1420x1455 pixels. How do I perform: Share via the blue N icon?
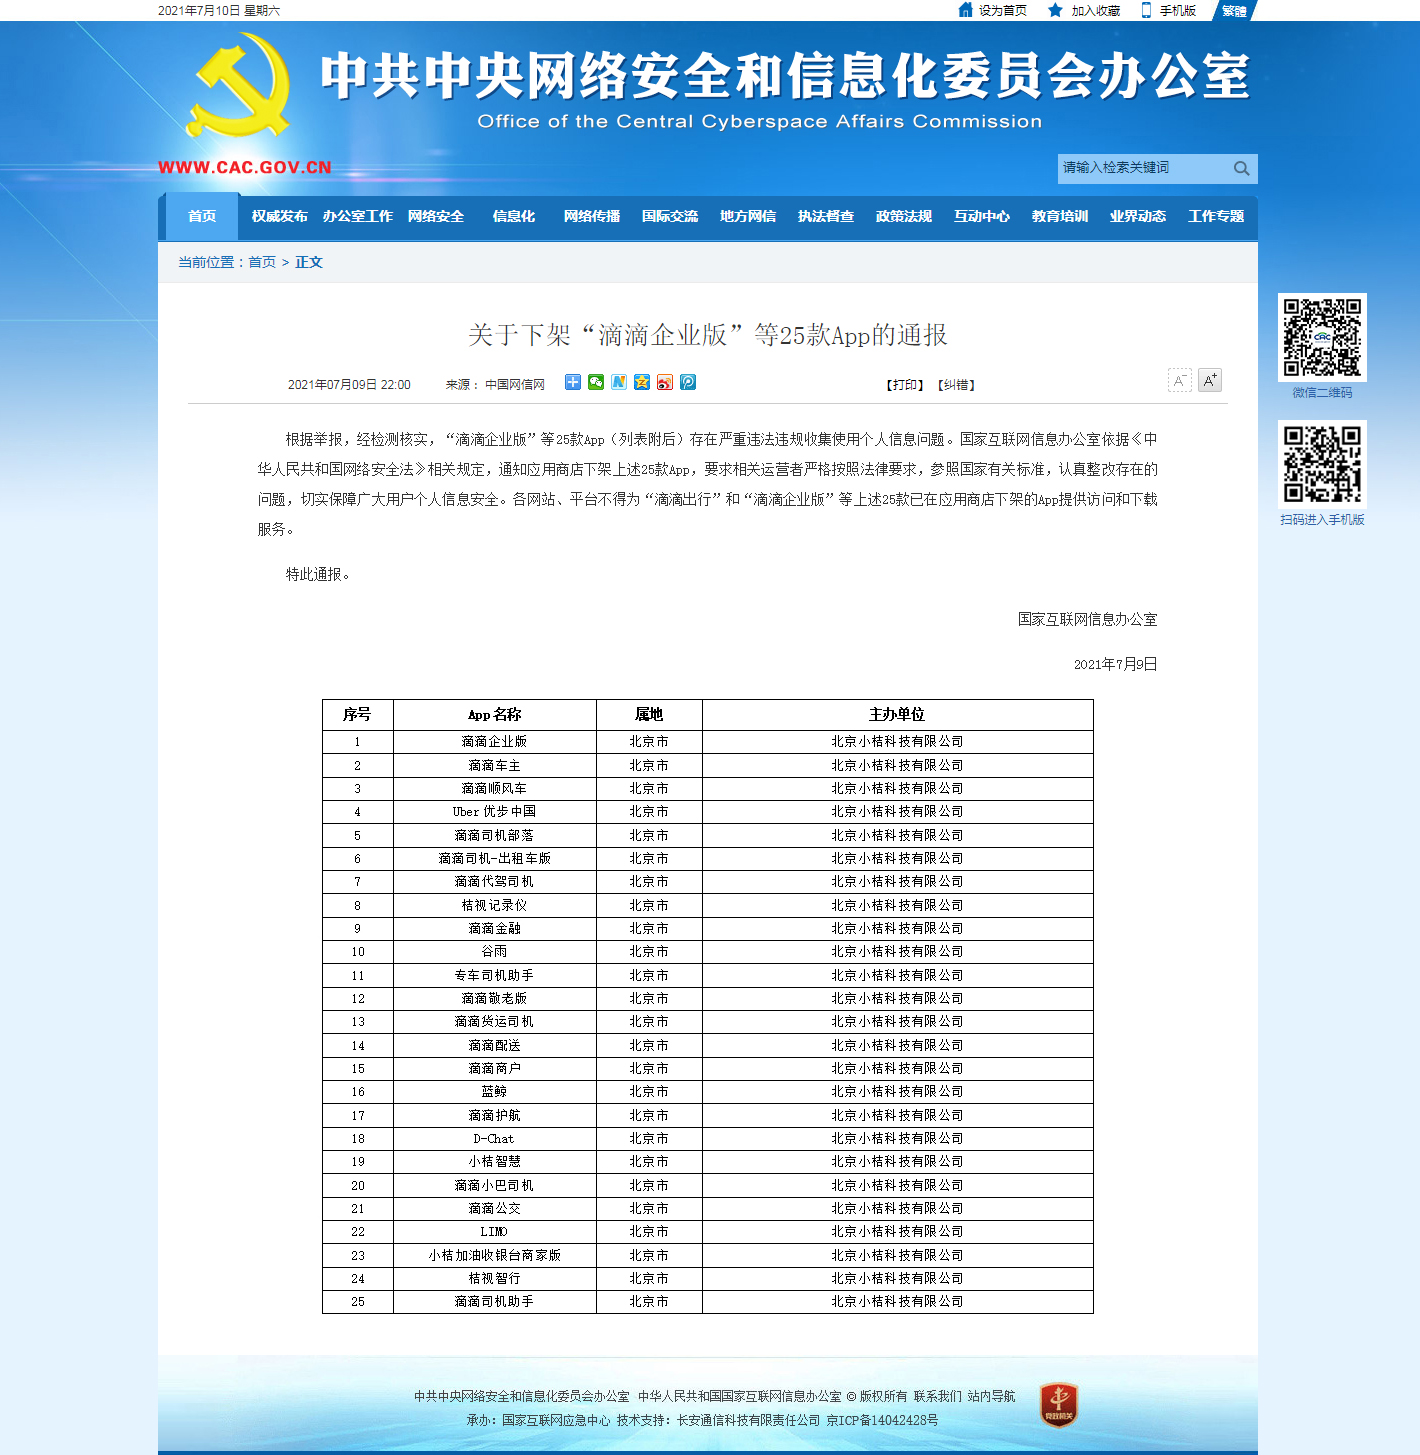pyautogui.click(x=619, y=382)
